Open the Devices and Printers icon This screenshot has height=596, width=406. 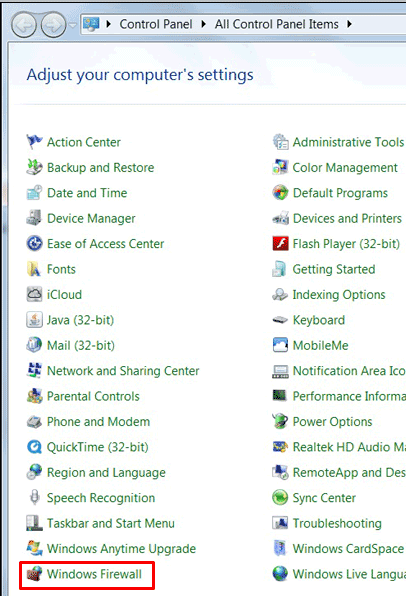pos(280,219)
